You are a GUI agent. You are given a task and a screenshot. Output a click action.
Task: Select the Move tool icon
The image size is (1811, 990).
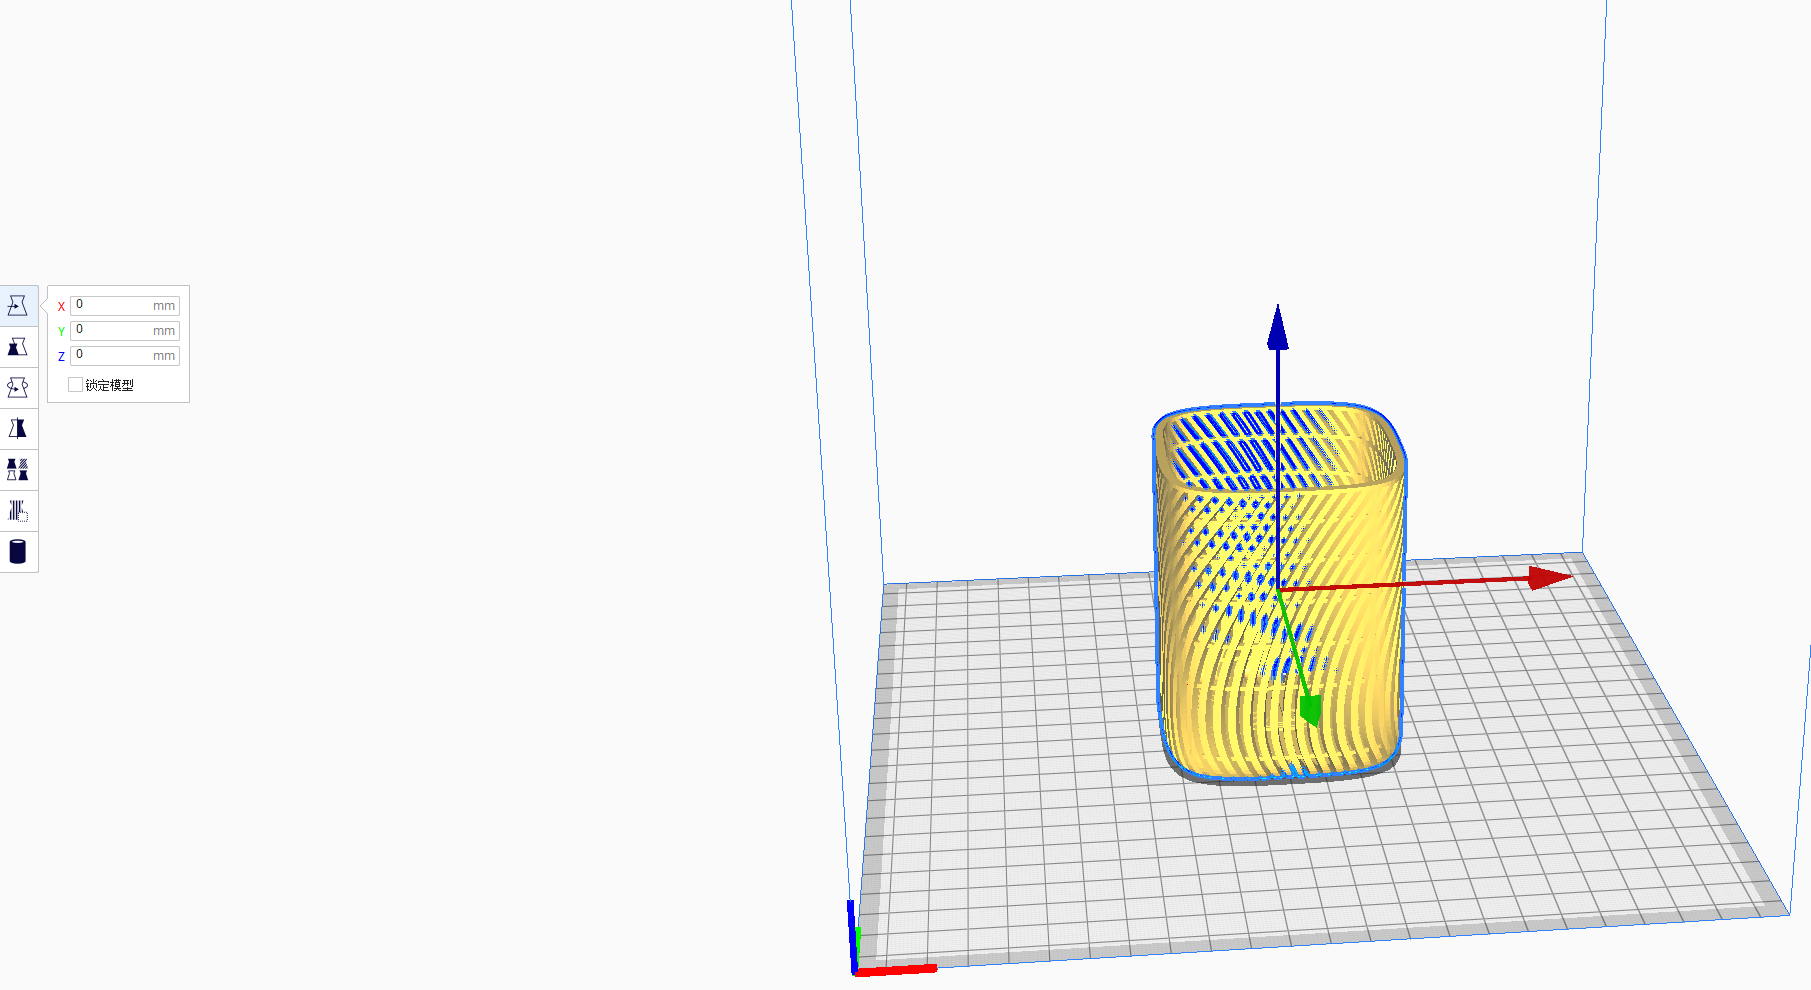pyautogui.click(x=18, y=305)
